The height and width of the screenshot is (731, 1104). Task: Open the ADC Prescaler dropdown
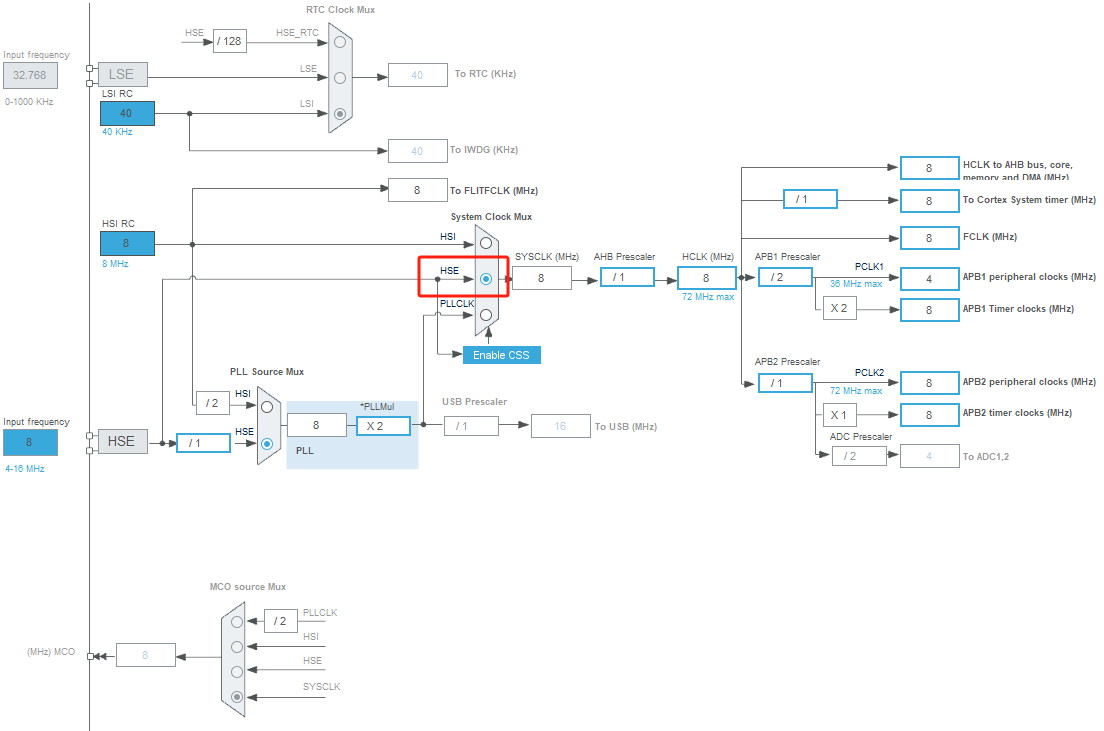[859, 455]
